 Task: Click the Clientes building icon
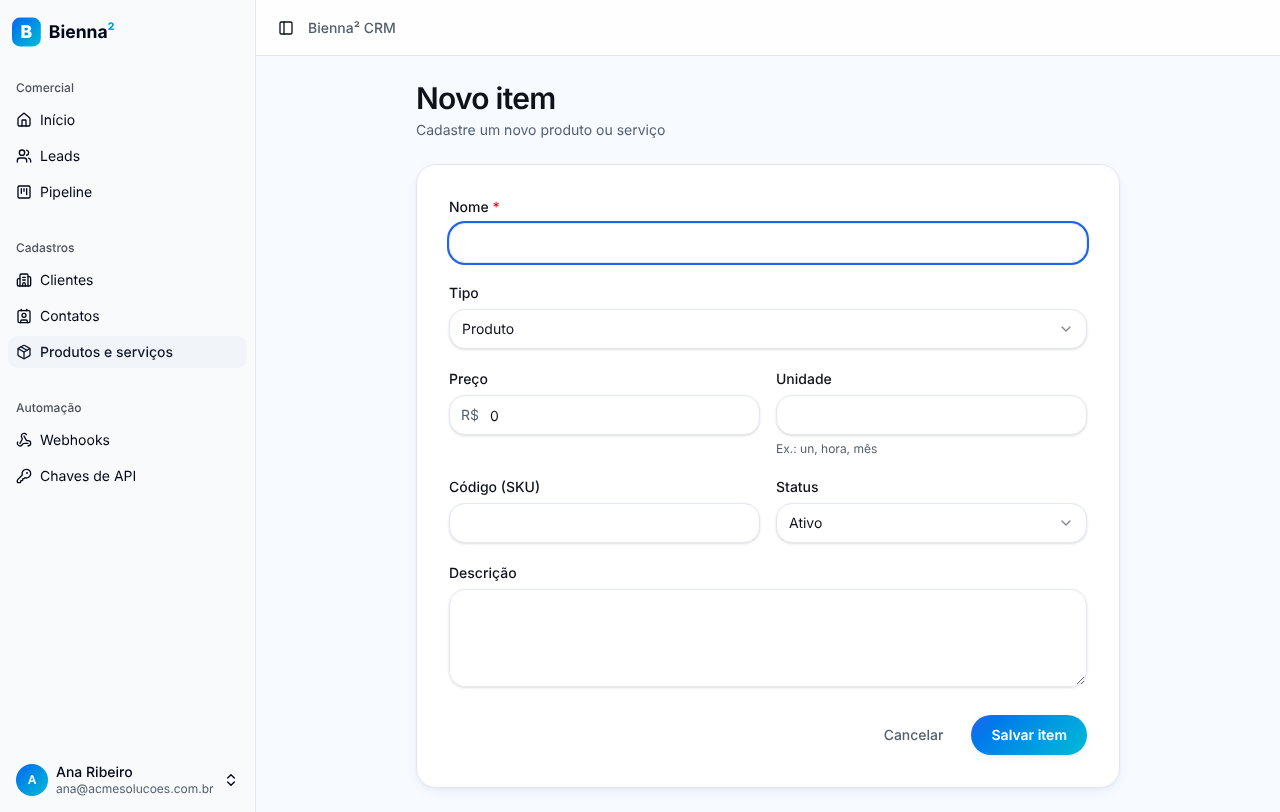pyautogui.click(x=24, y=280)
